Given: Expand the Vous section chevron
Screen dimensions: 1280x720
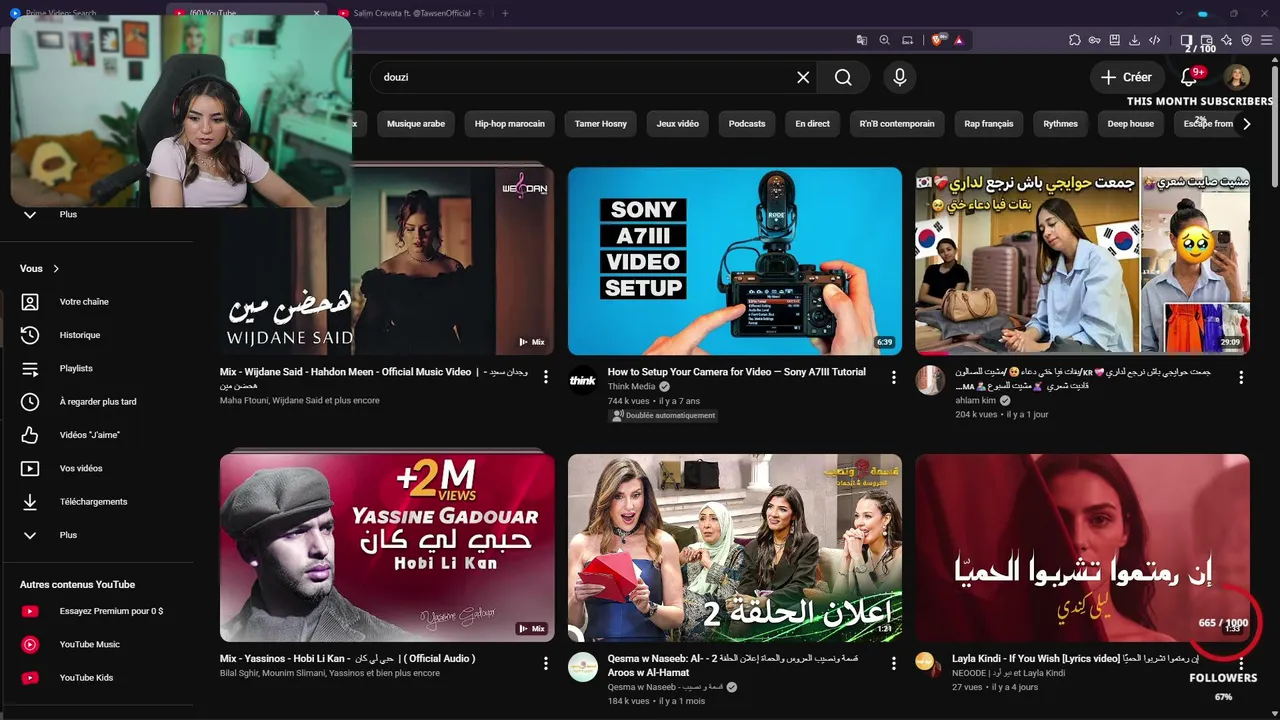Looking at the screenshot, I should (x=56, y=268).
